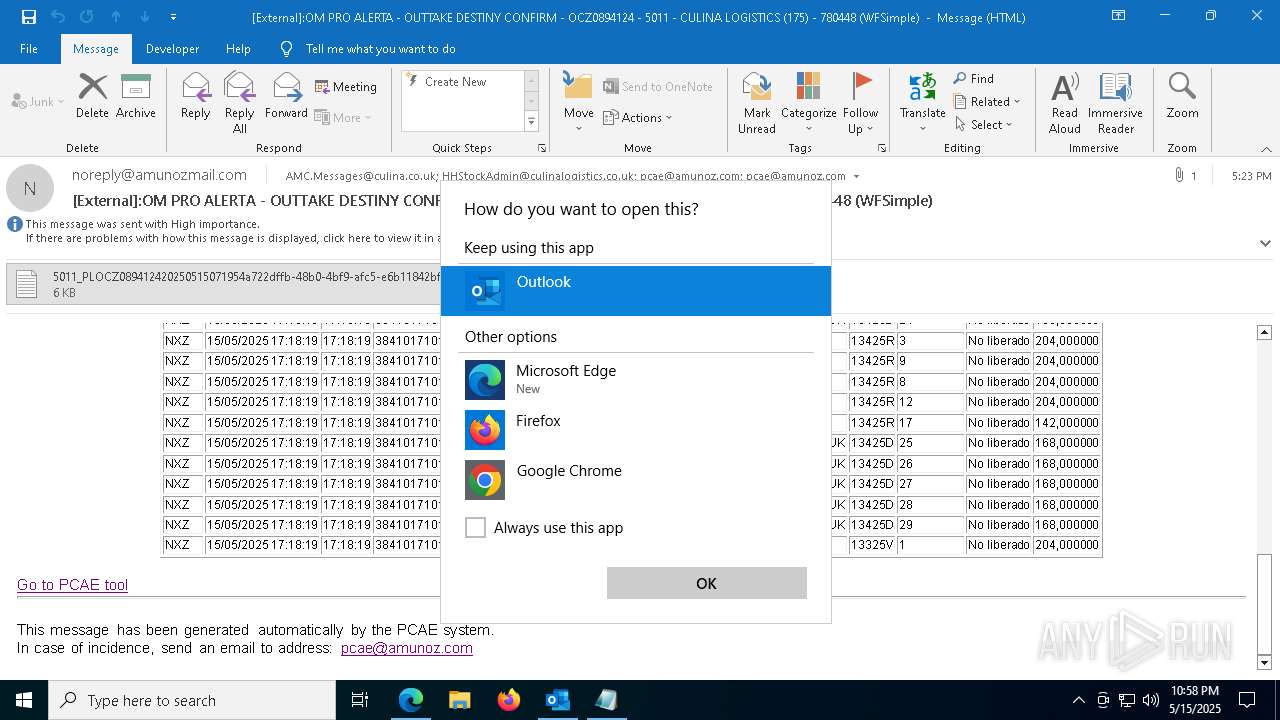
Task: Expand the Quick Steps gallery
Action: click(531, 122)
